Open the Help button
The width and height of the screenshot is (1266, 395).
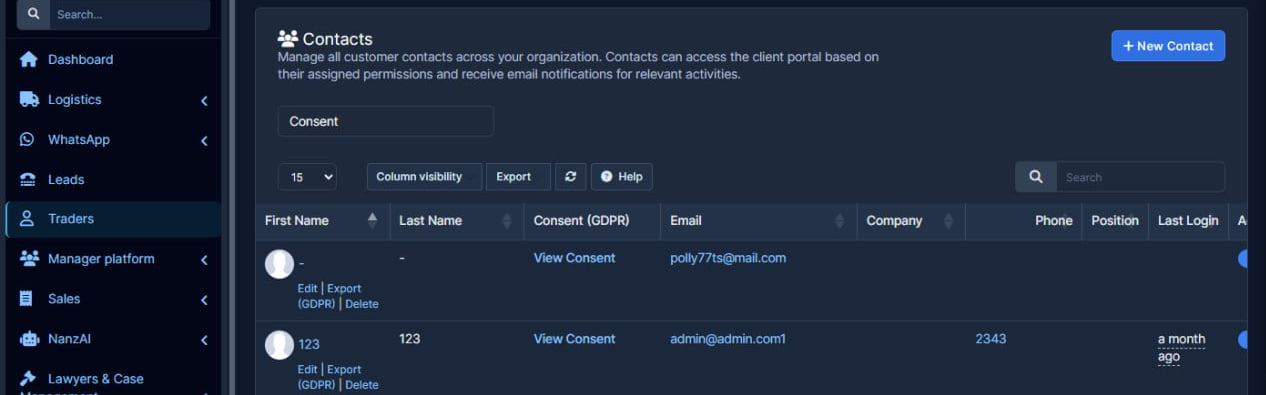click(x=622, y=176)
